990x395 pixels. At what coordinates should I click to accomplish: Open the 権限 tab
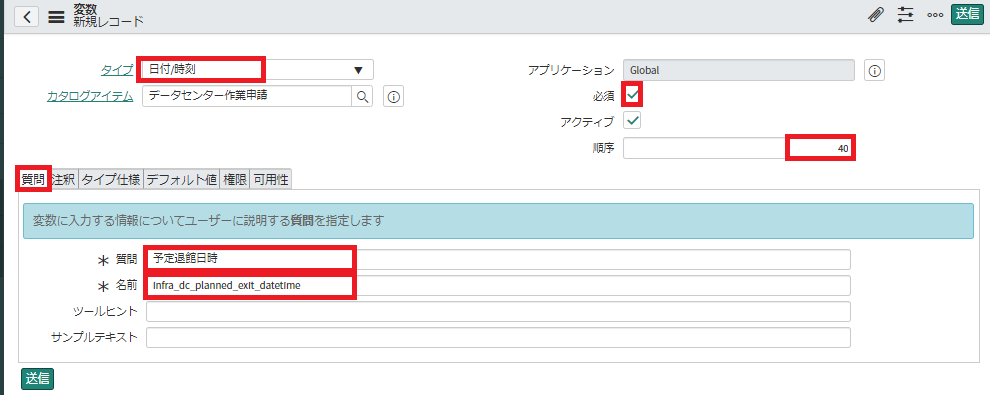235,179
